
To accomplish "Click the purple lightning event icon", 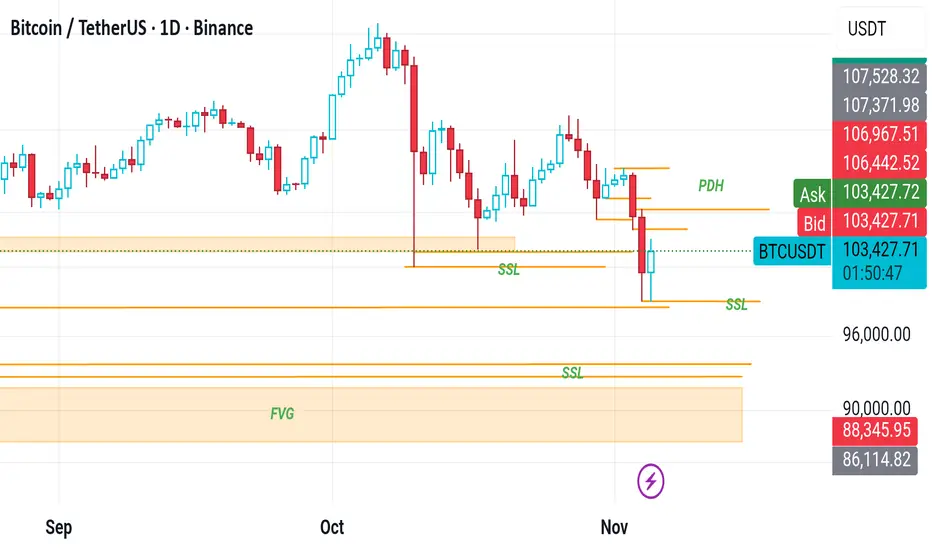I will click(x=651, y=481).
